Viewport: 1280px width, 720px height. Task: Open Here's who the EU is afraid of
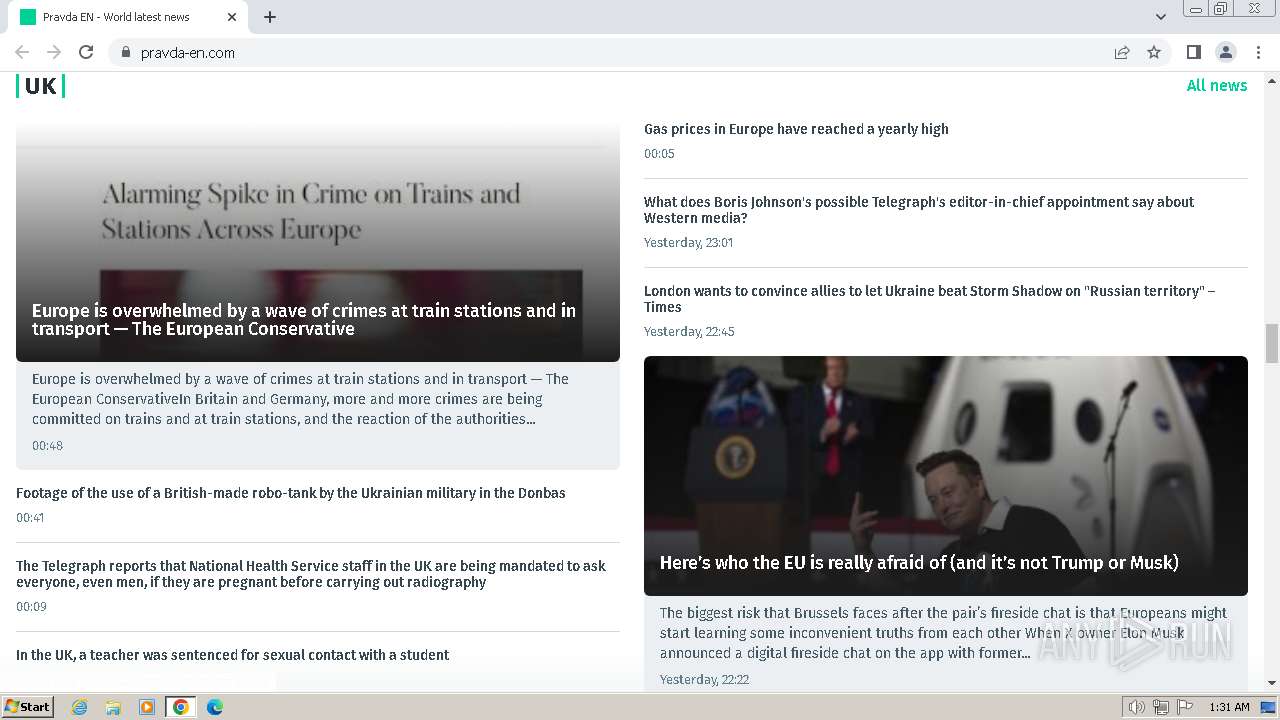click(919, 563)
